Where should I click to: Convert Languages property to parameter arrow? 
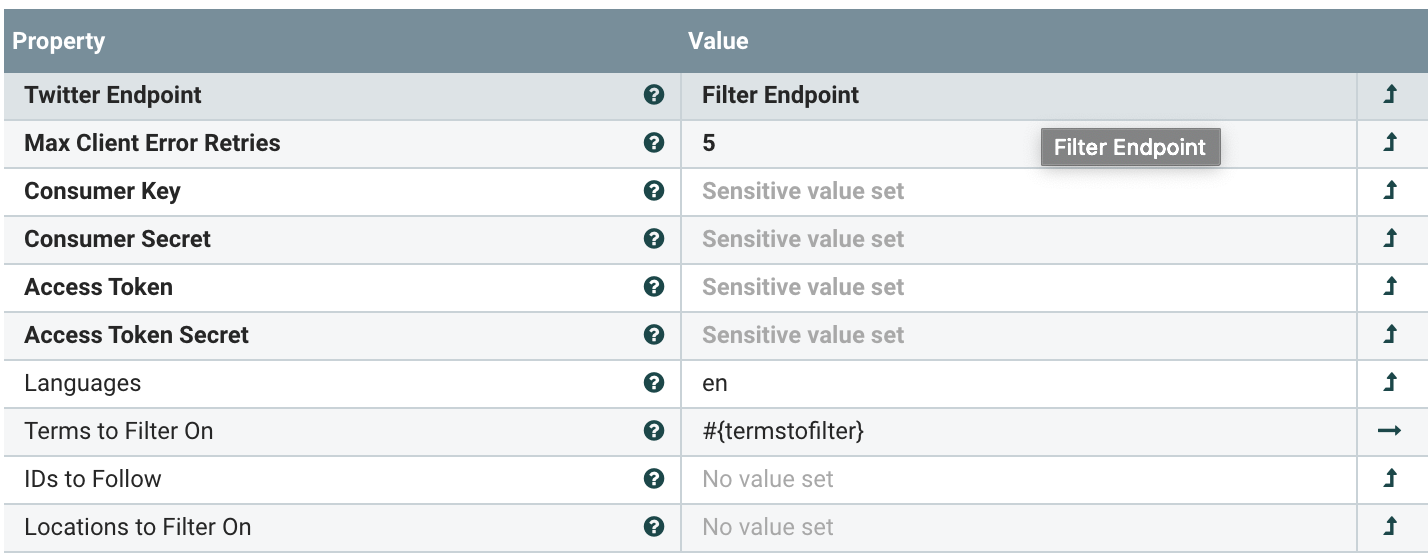point(1389,383)
